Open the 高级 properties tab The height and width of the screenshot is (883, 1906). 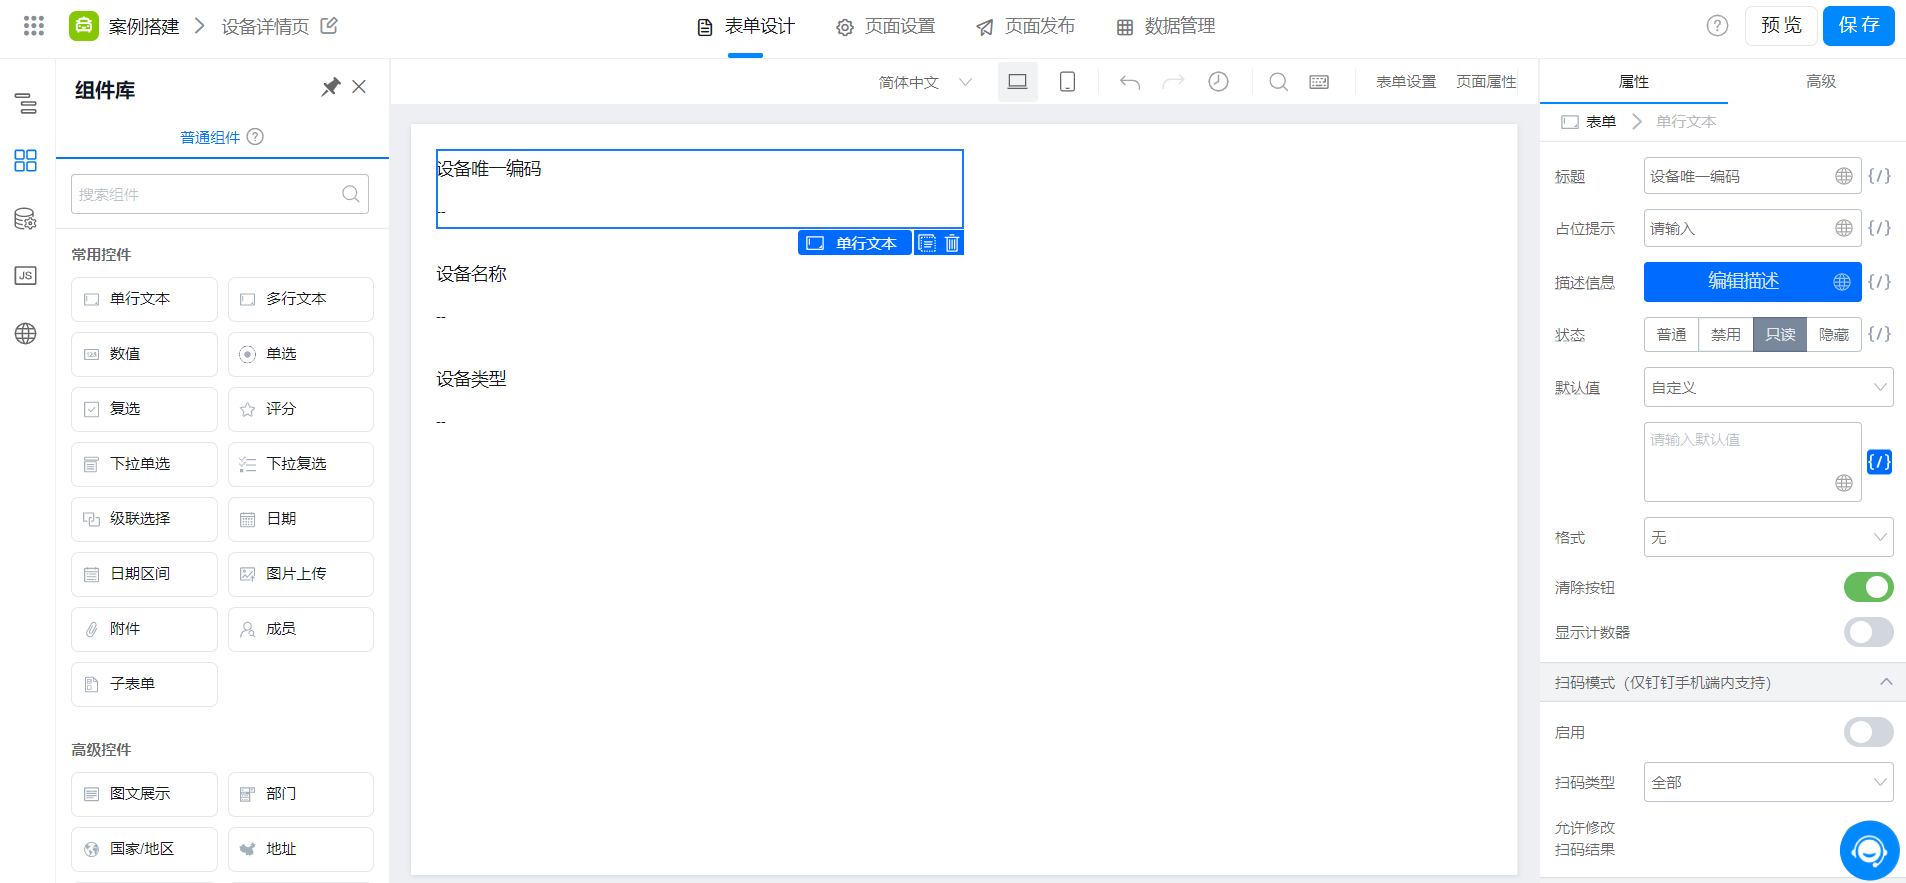(x=1821, y=81)
